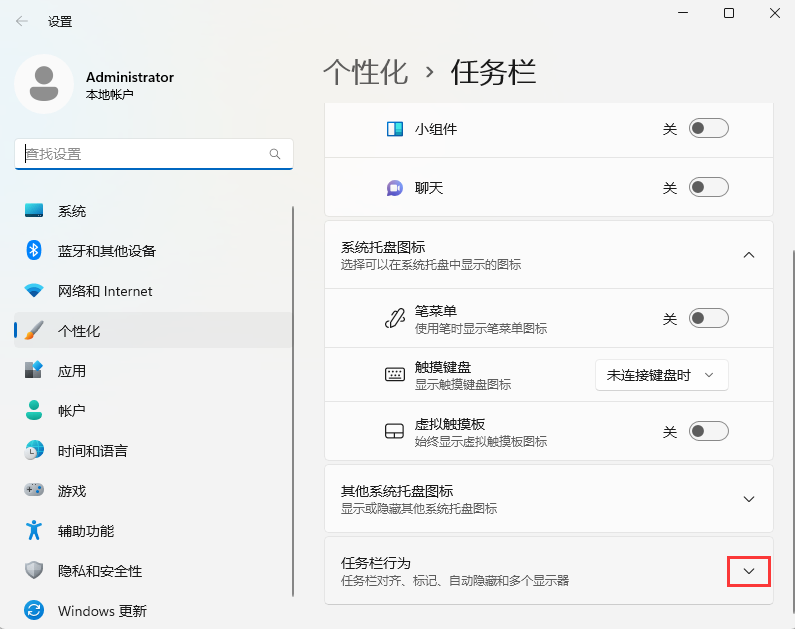Image resolution: width=795 pixels, height=629 pixels.
Task: Click the Windows 更新 sync icon
Action: pos(34,610)
